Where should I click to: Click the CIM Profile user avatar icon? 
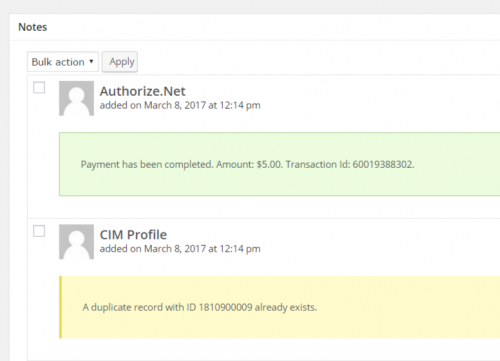76,242
